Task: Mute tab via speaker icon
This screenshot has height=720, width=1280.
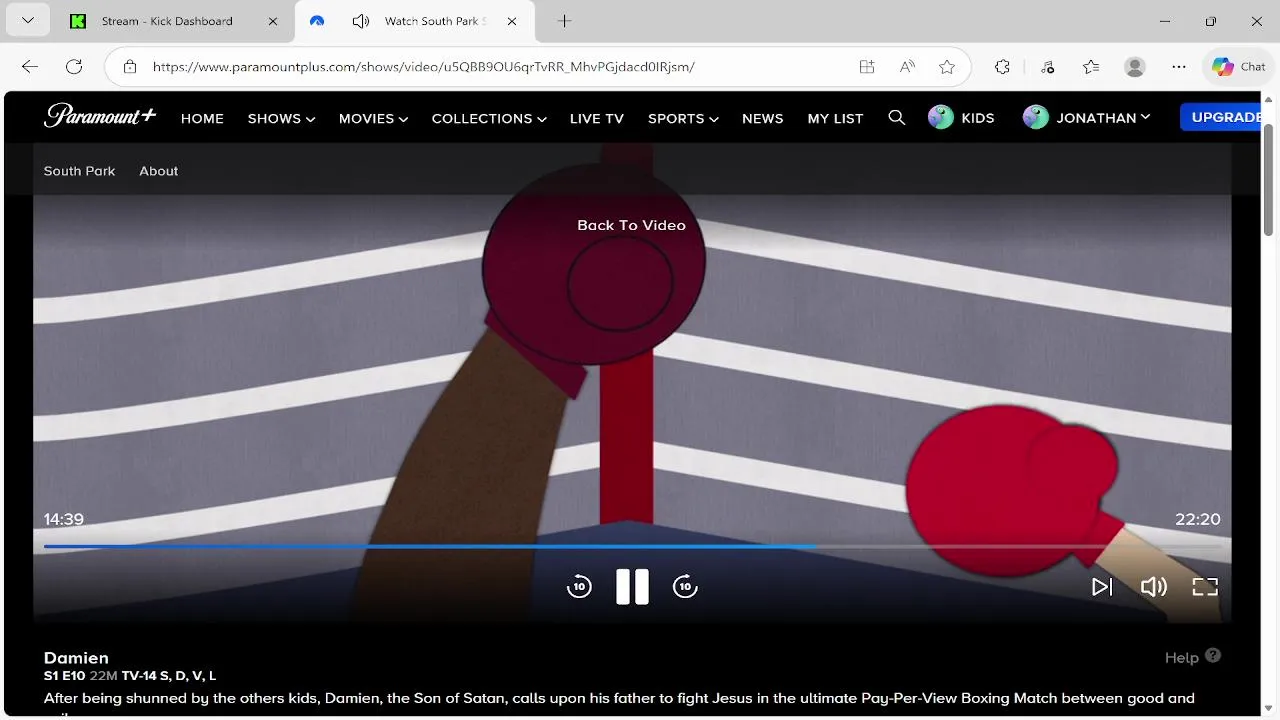Action: [362, 21]
